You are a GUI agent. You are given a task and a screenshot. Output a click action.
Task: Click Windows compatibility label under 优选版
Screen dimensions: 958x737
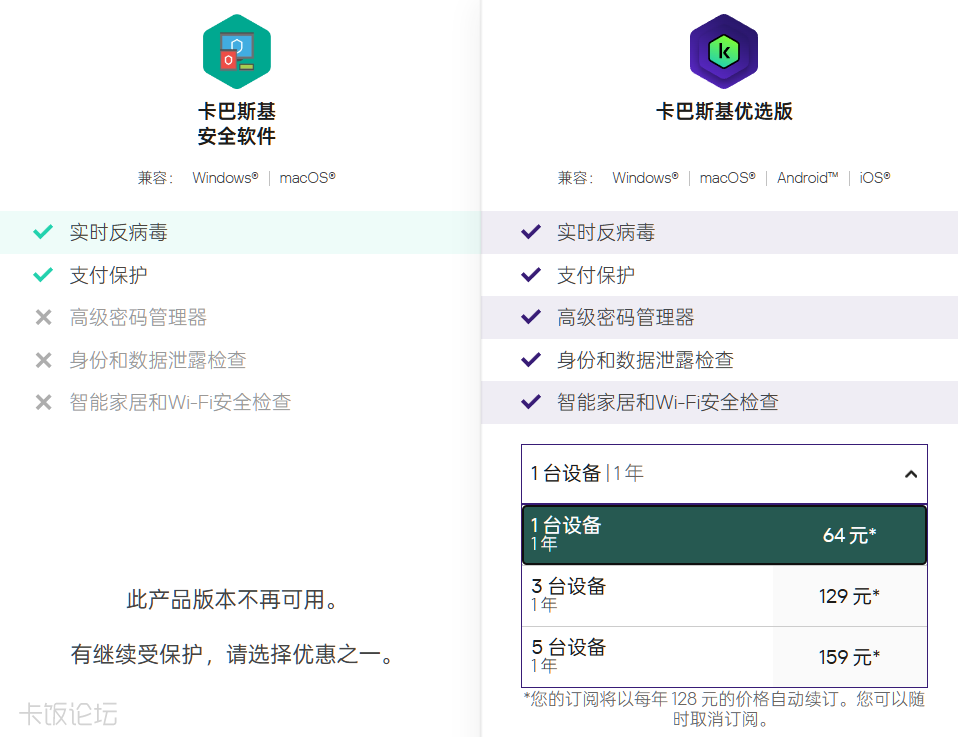[x=645, y=178]
